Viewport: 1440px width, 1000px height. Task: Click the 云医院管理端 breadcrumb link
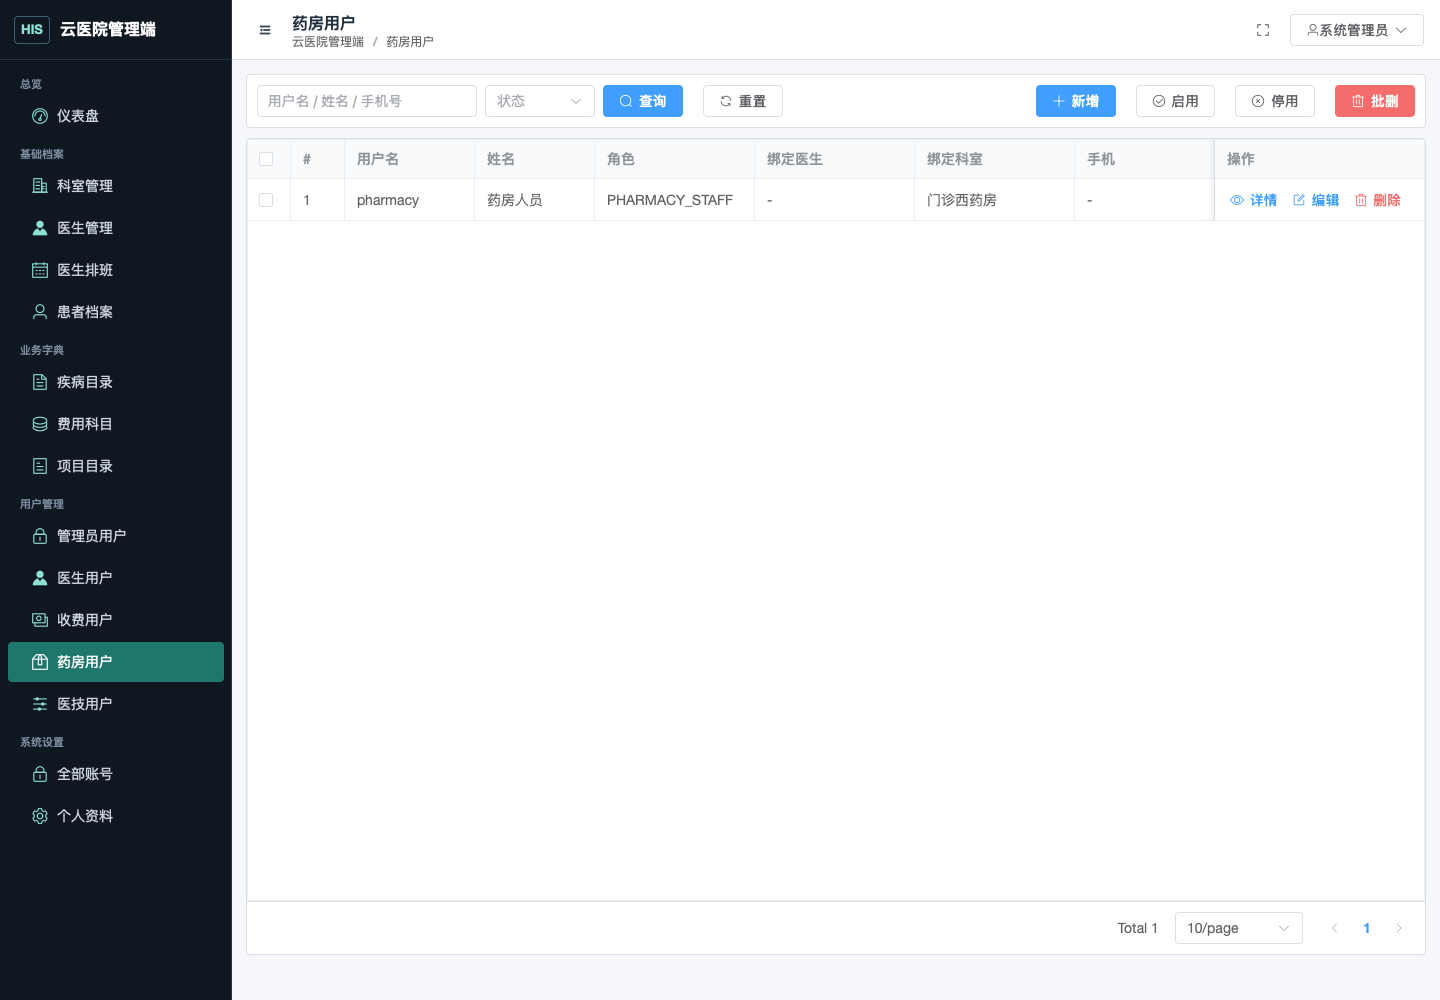[x=328, y=42]
